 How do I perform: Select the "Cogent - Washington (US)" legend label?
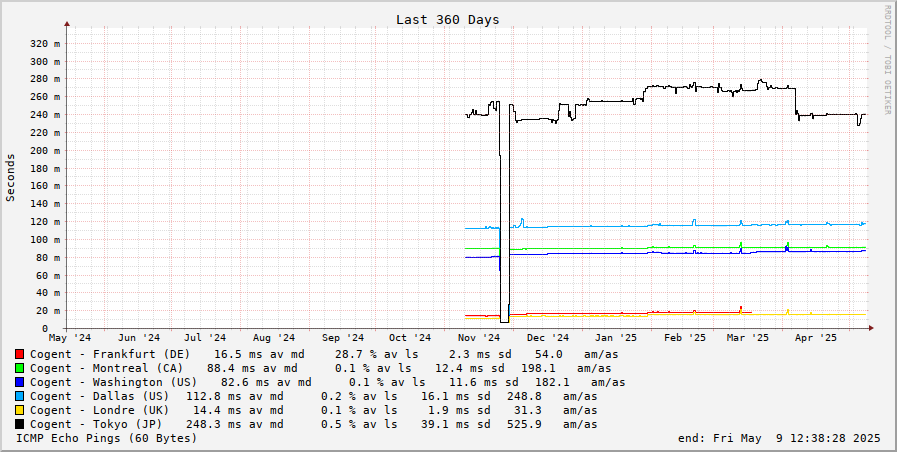pos(113,382)
